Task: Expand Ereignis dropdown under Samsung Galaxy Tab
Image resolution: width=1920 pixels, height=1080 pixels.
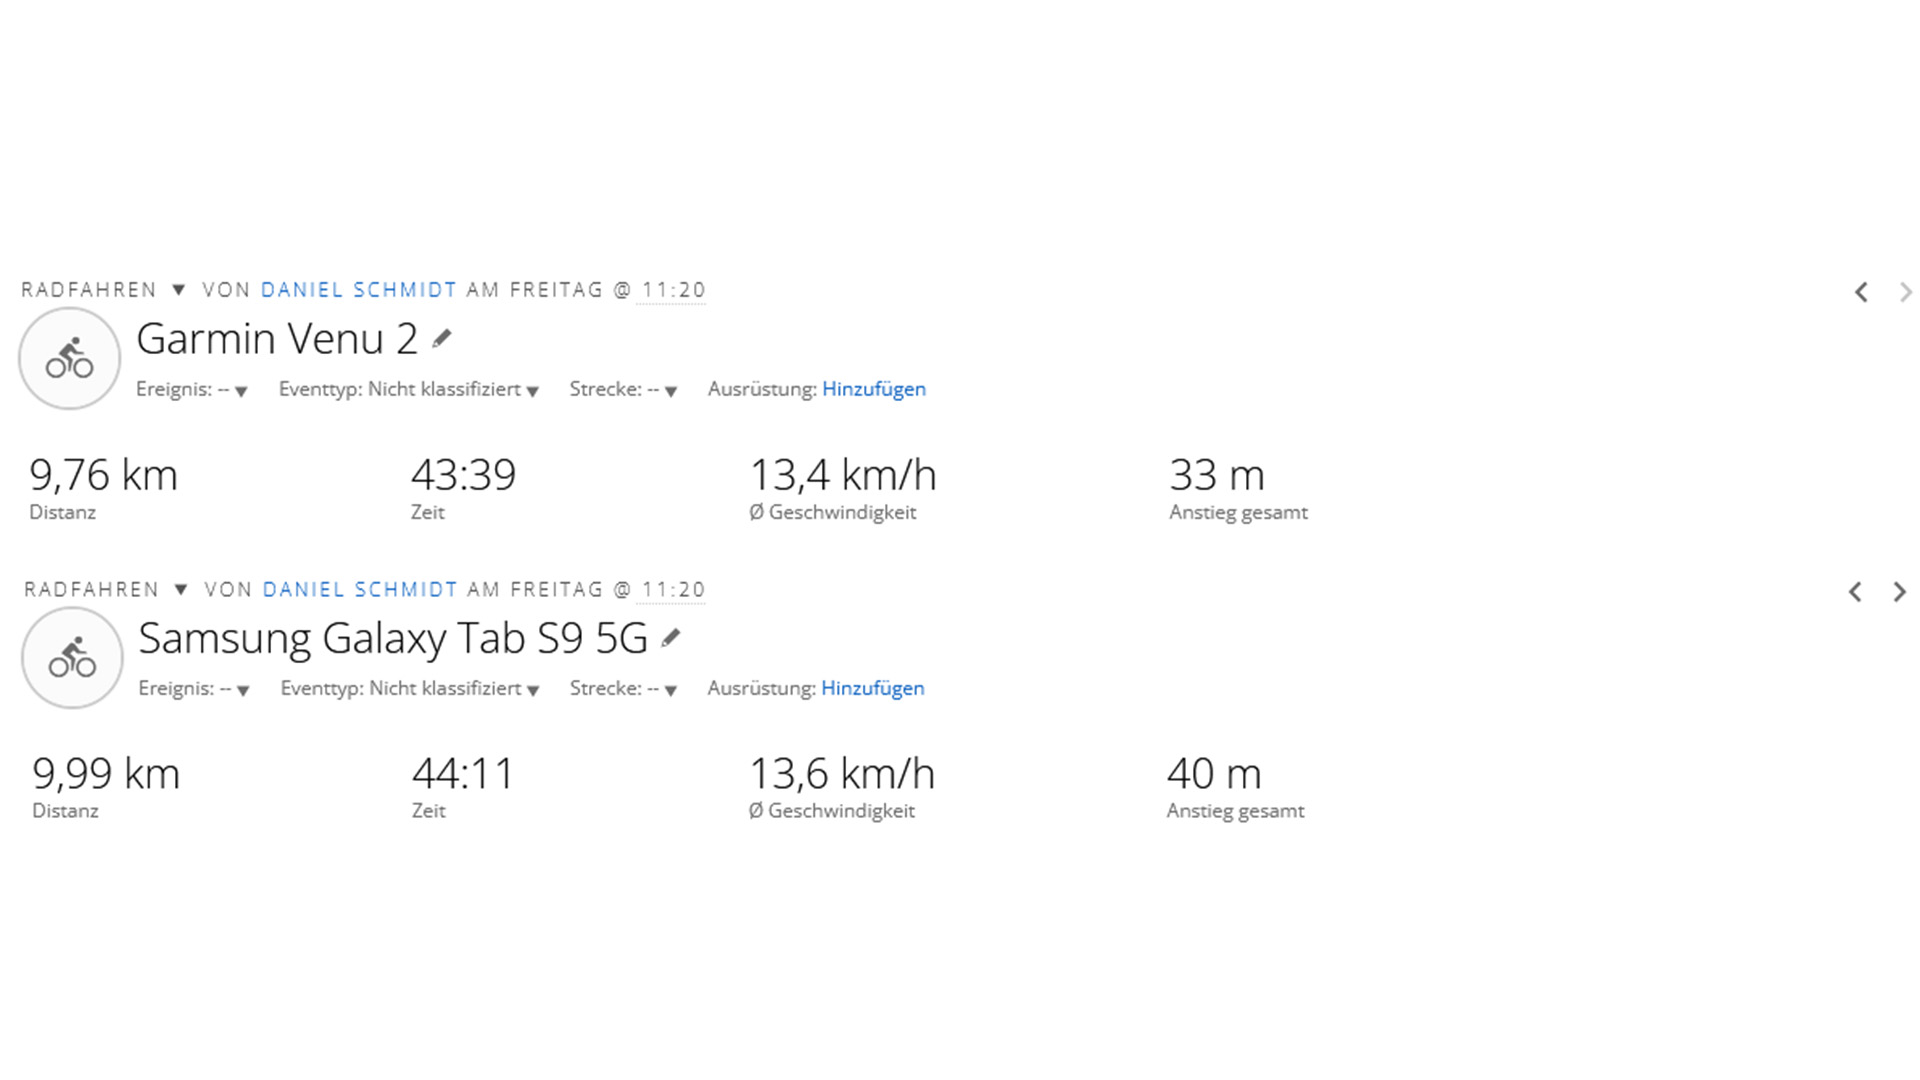Action: 194,689
